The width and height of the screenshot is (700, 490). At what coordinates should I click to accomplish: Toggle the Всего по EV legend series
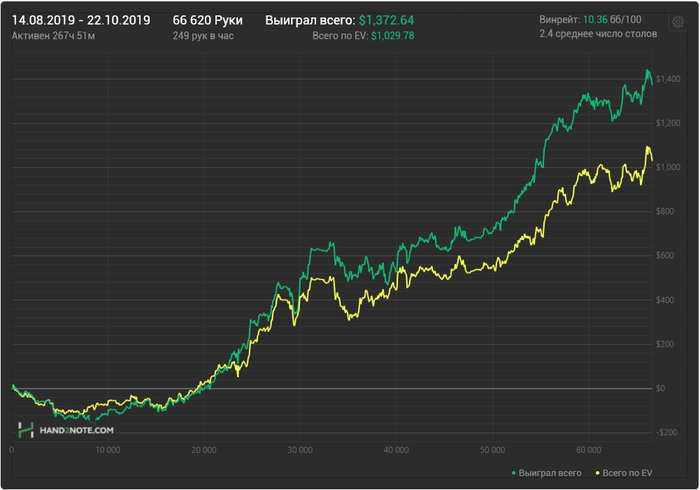[x=627, y=471]
